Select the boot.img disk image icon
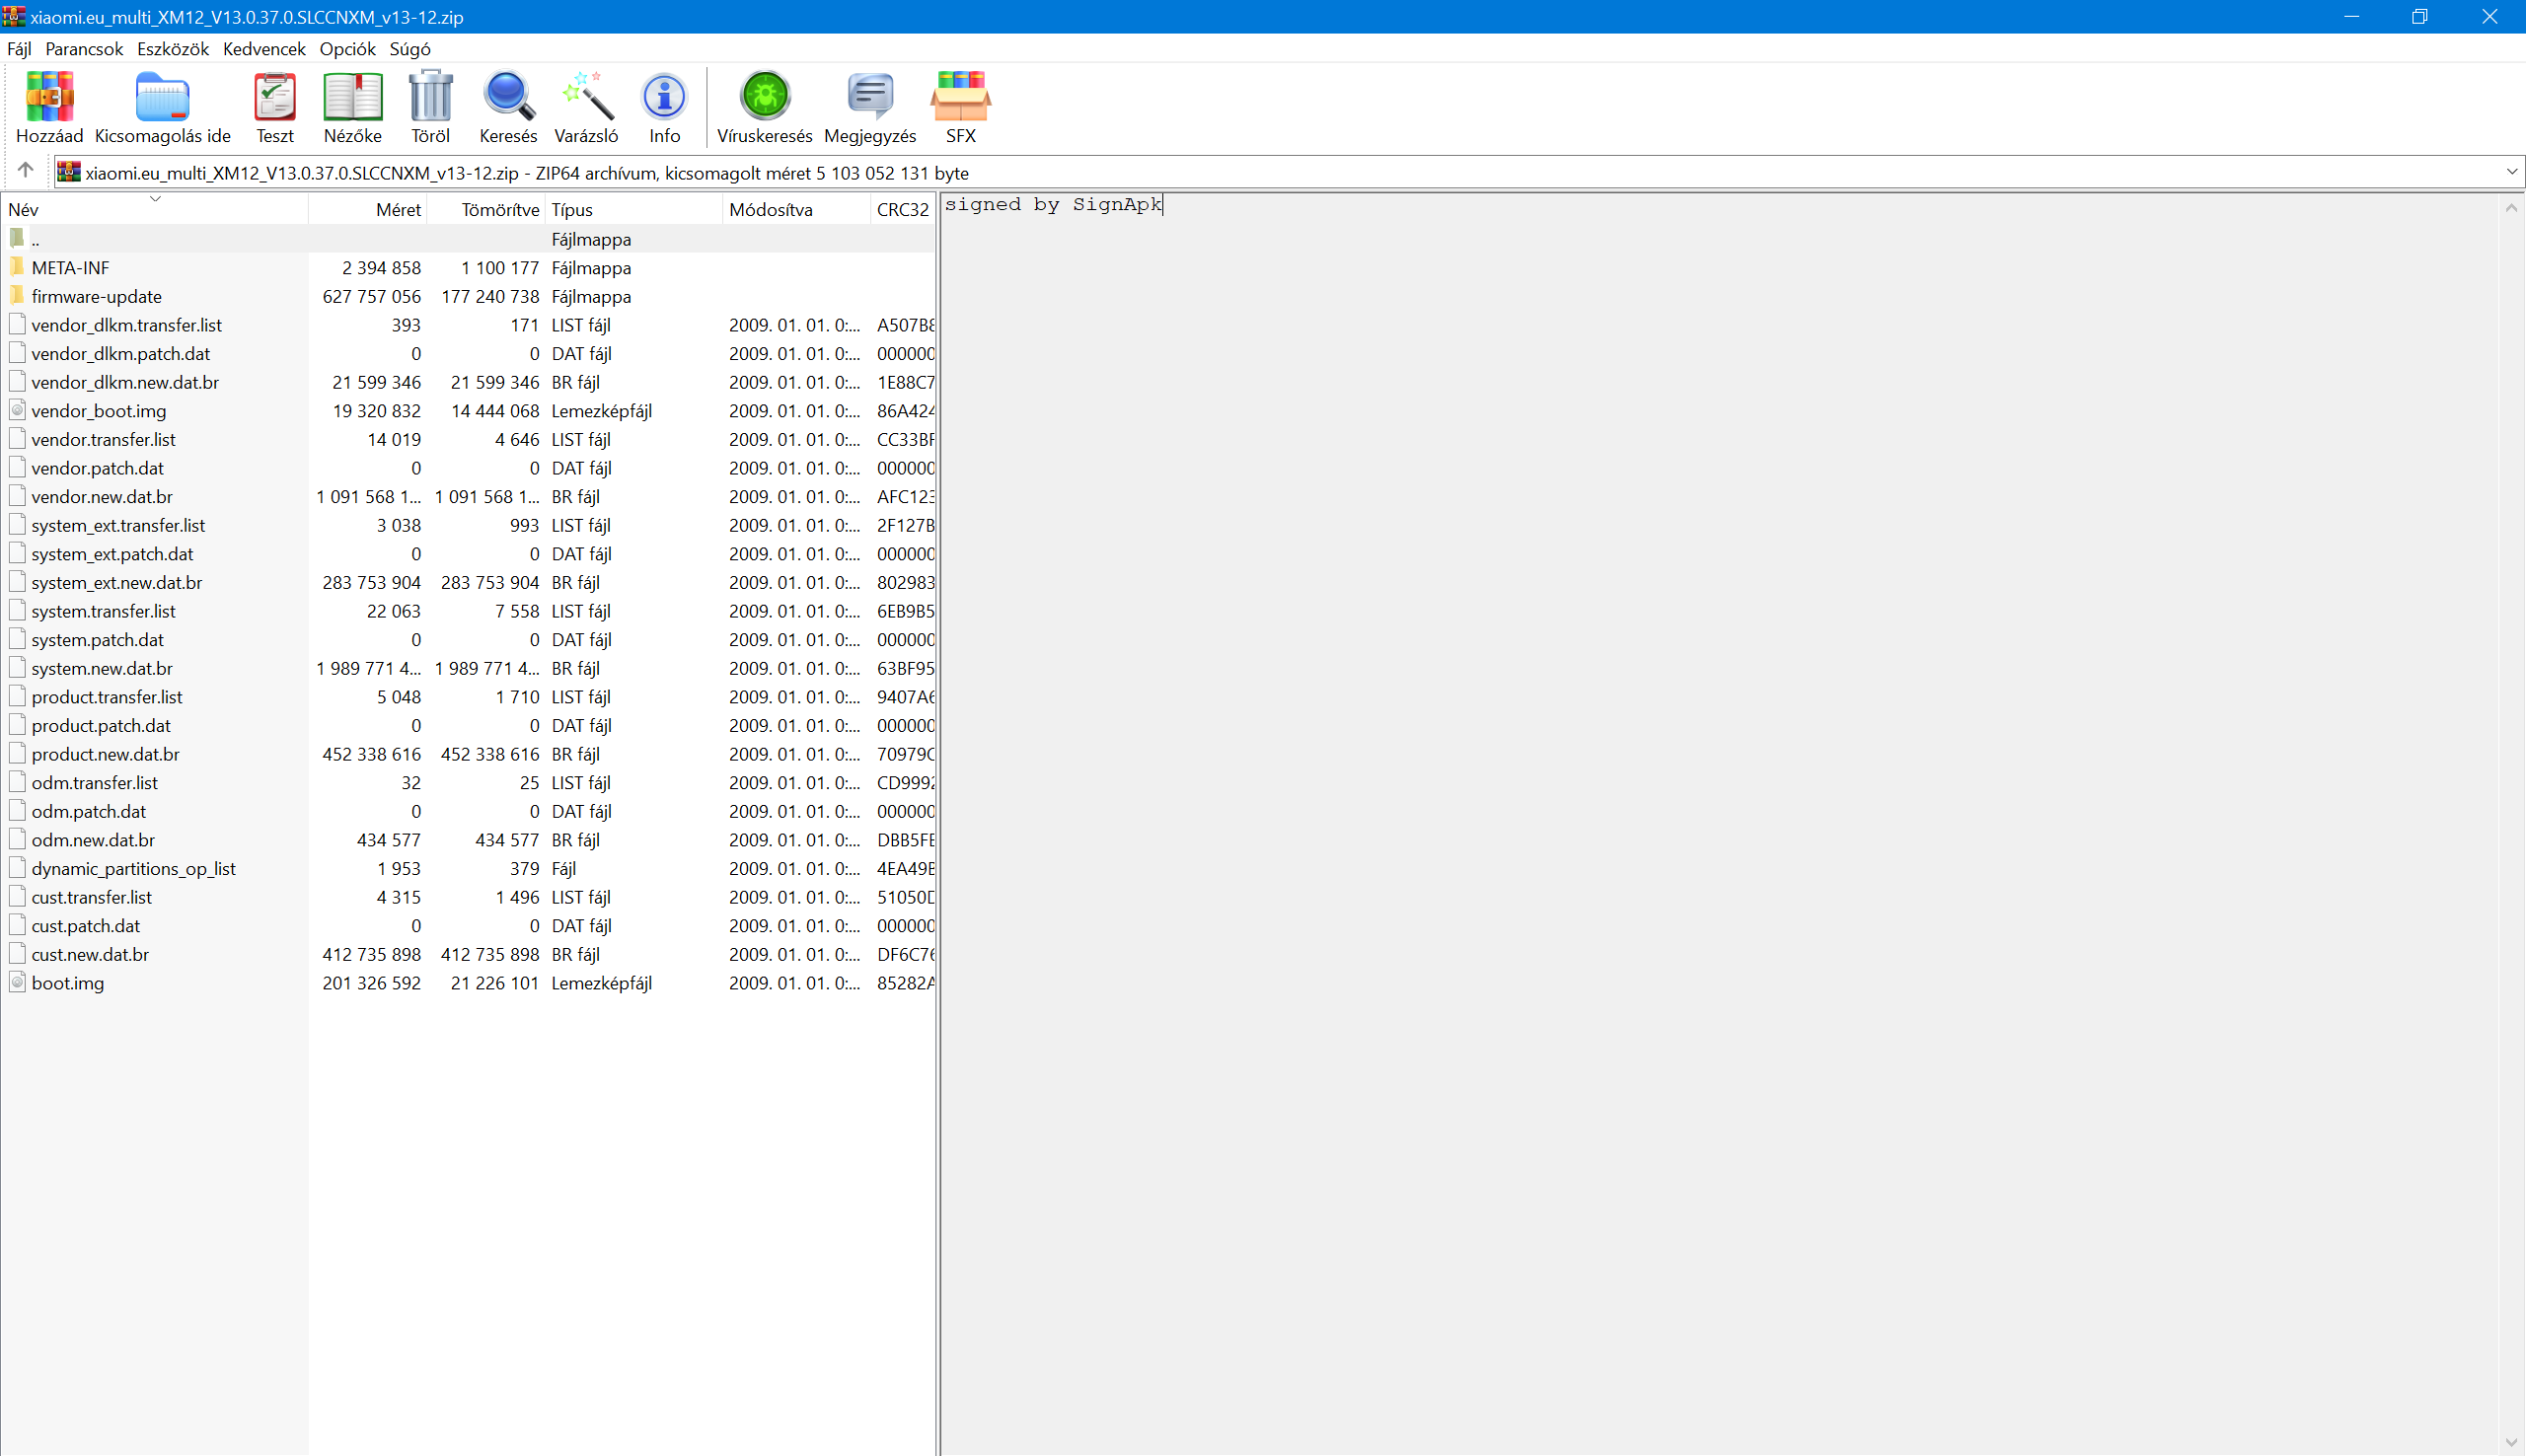 tap(17, 983)
